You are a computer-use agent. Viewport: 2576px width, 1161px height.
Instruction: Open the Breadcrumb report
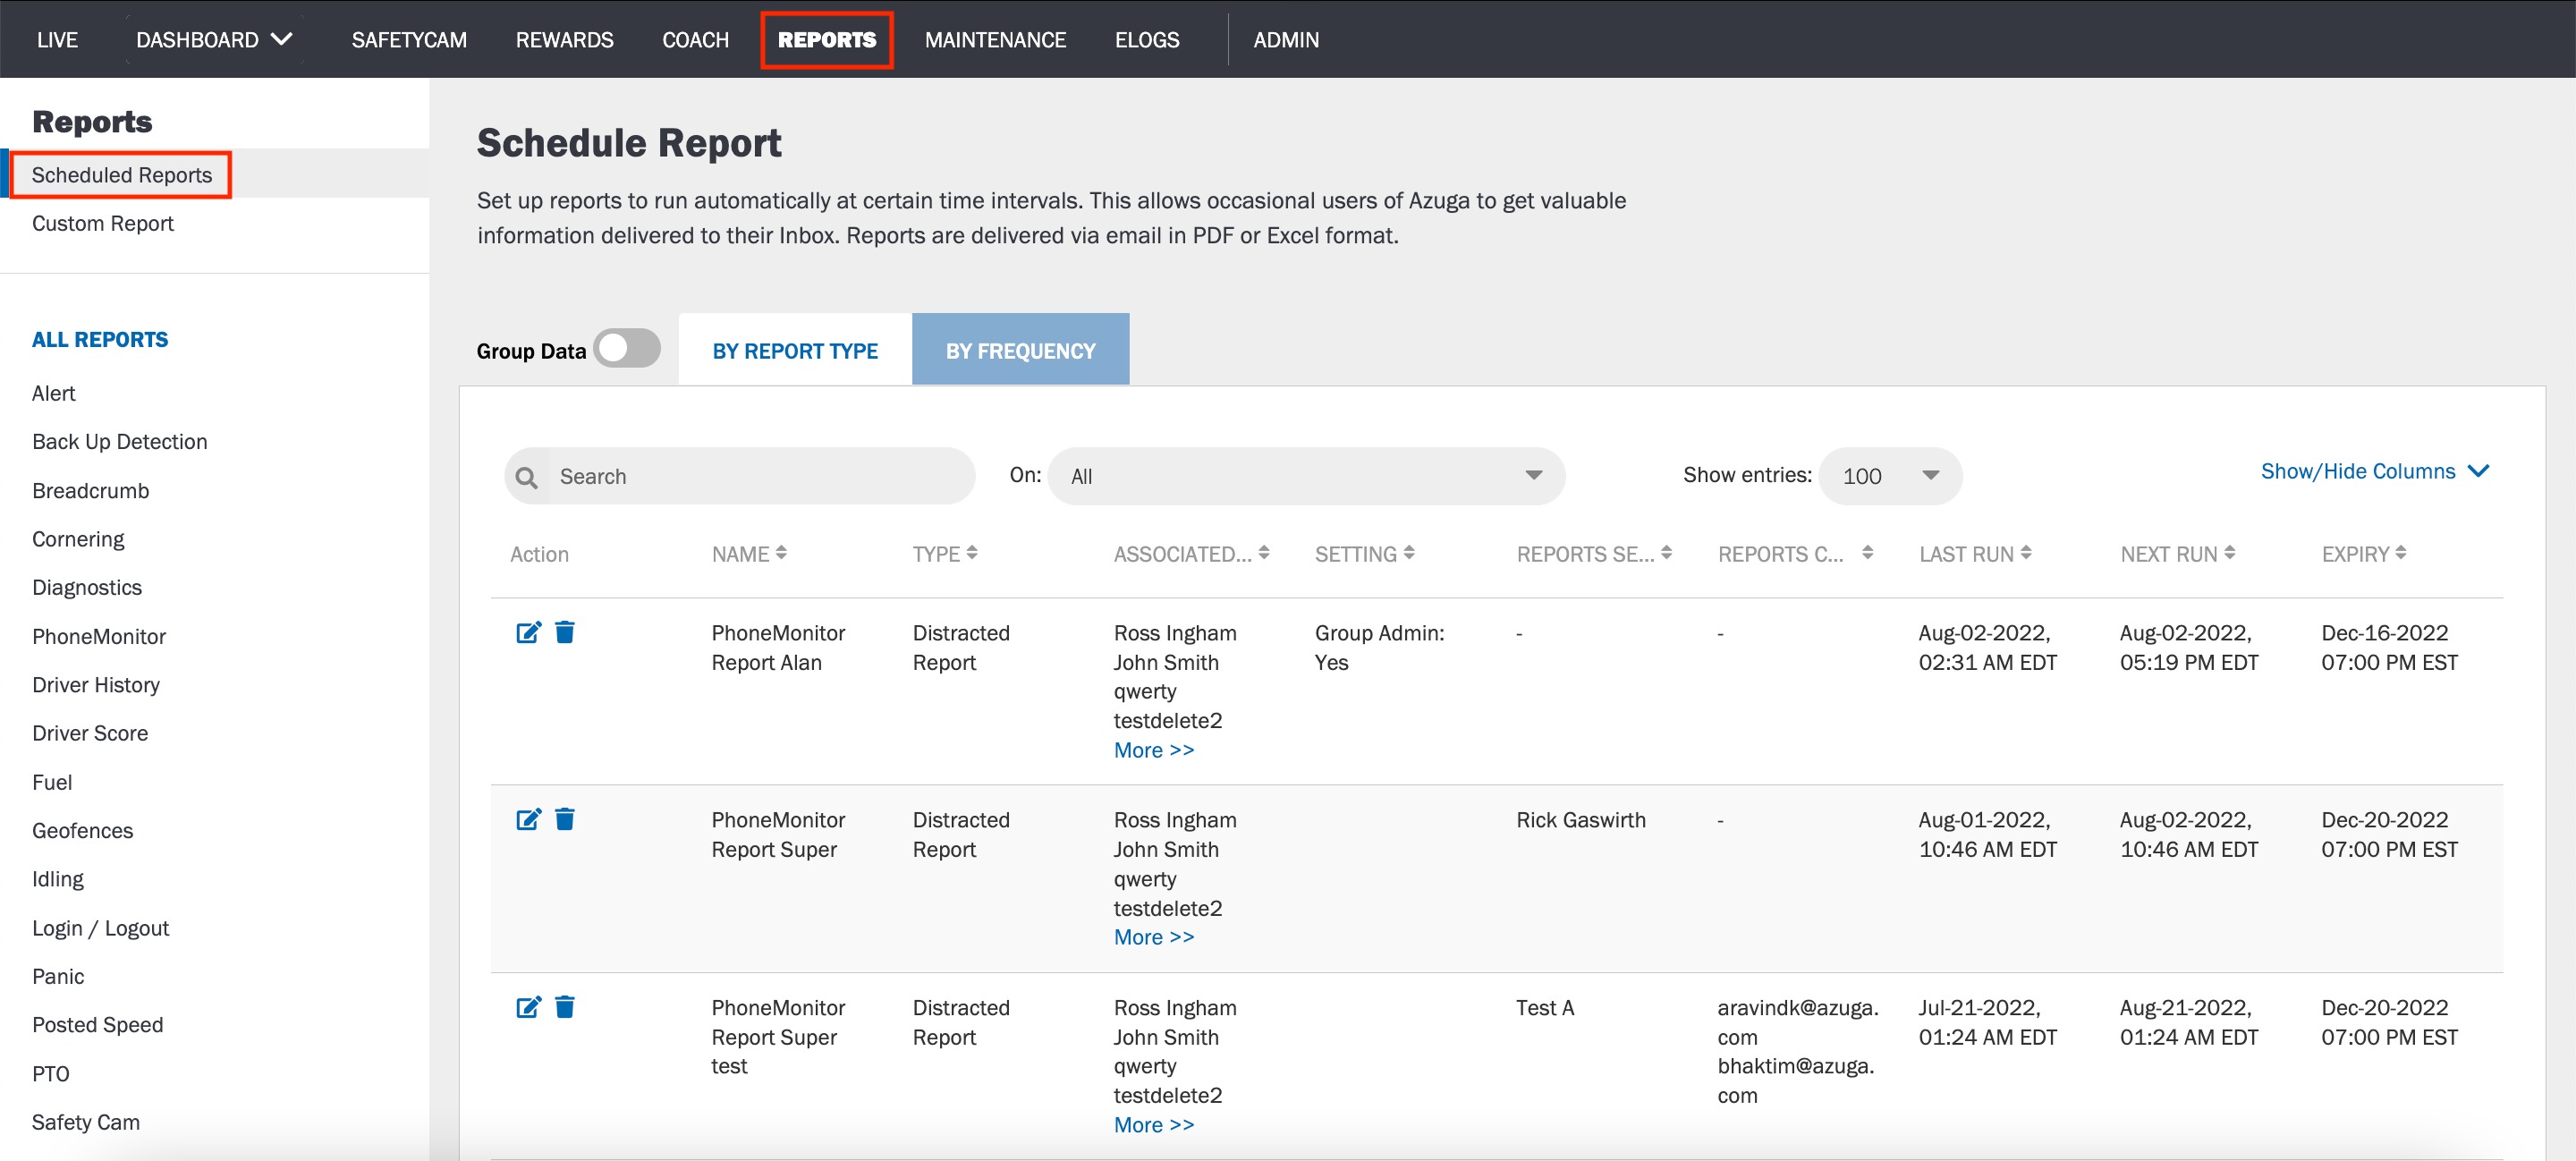[91, 490]
